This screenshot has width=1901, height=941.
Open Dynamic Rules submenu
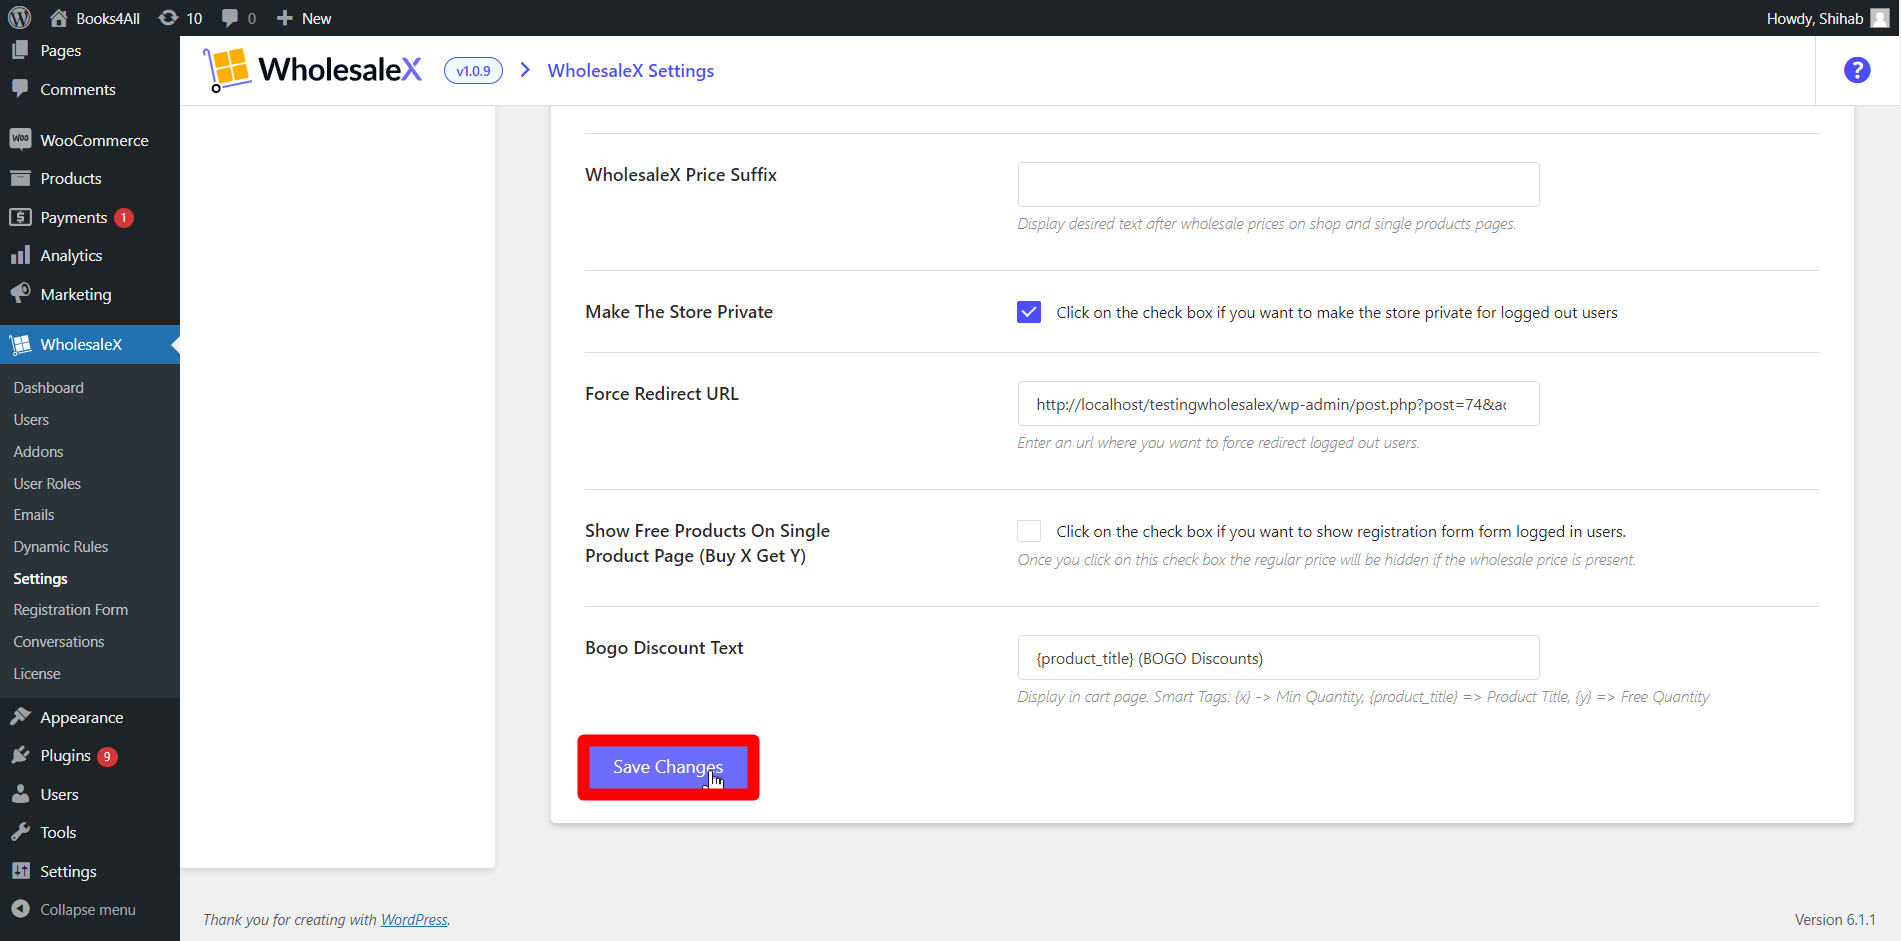61,547
